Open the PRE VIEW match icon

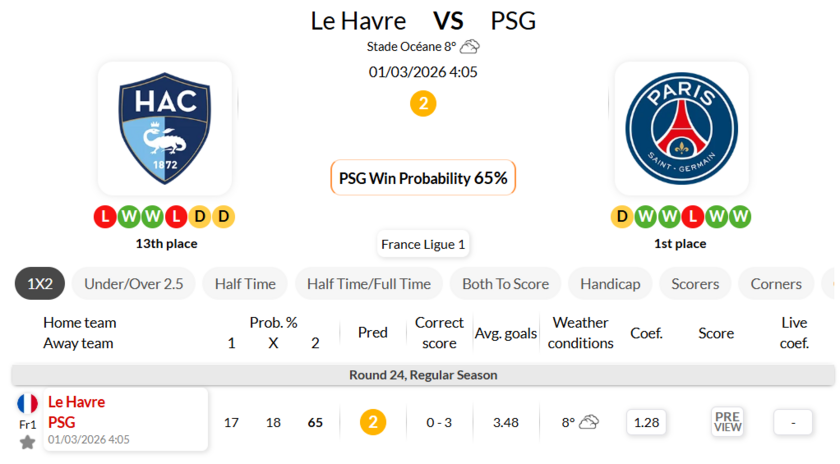(x=727, y=422)
